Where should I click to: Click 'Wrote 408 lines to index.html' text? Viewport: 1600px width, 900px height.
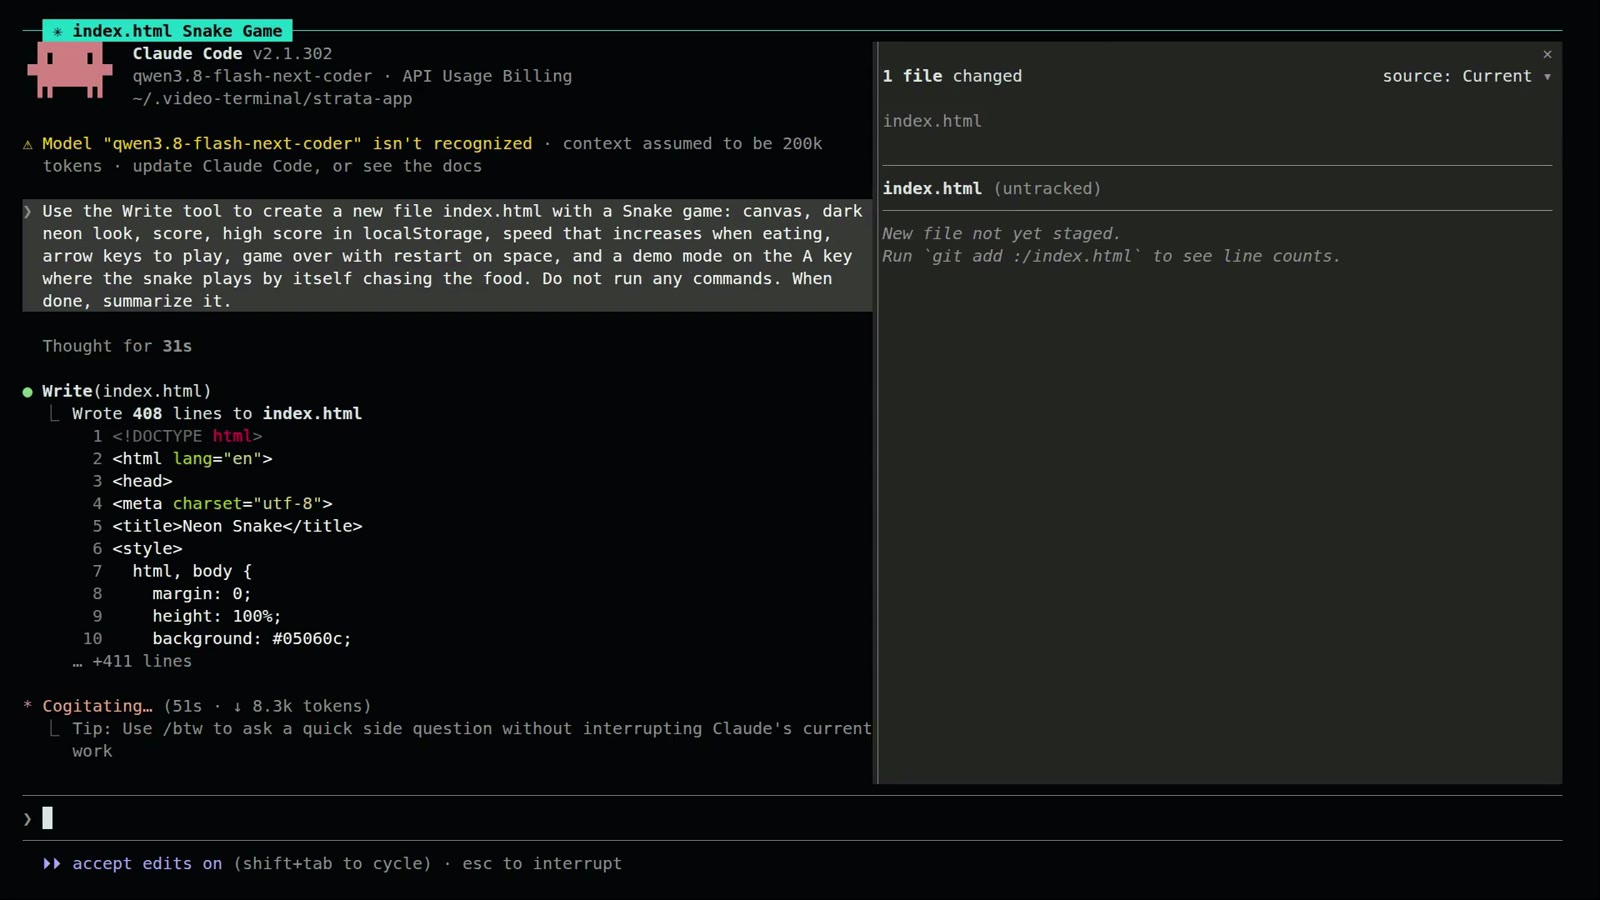217,413
